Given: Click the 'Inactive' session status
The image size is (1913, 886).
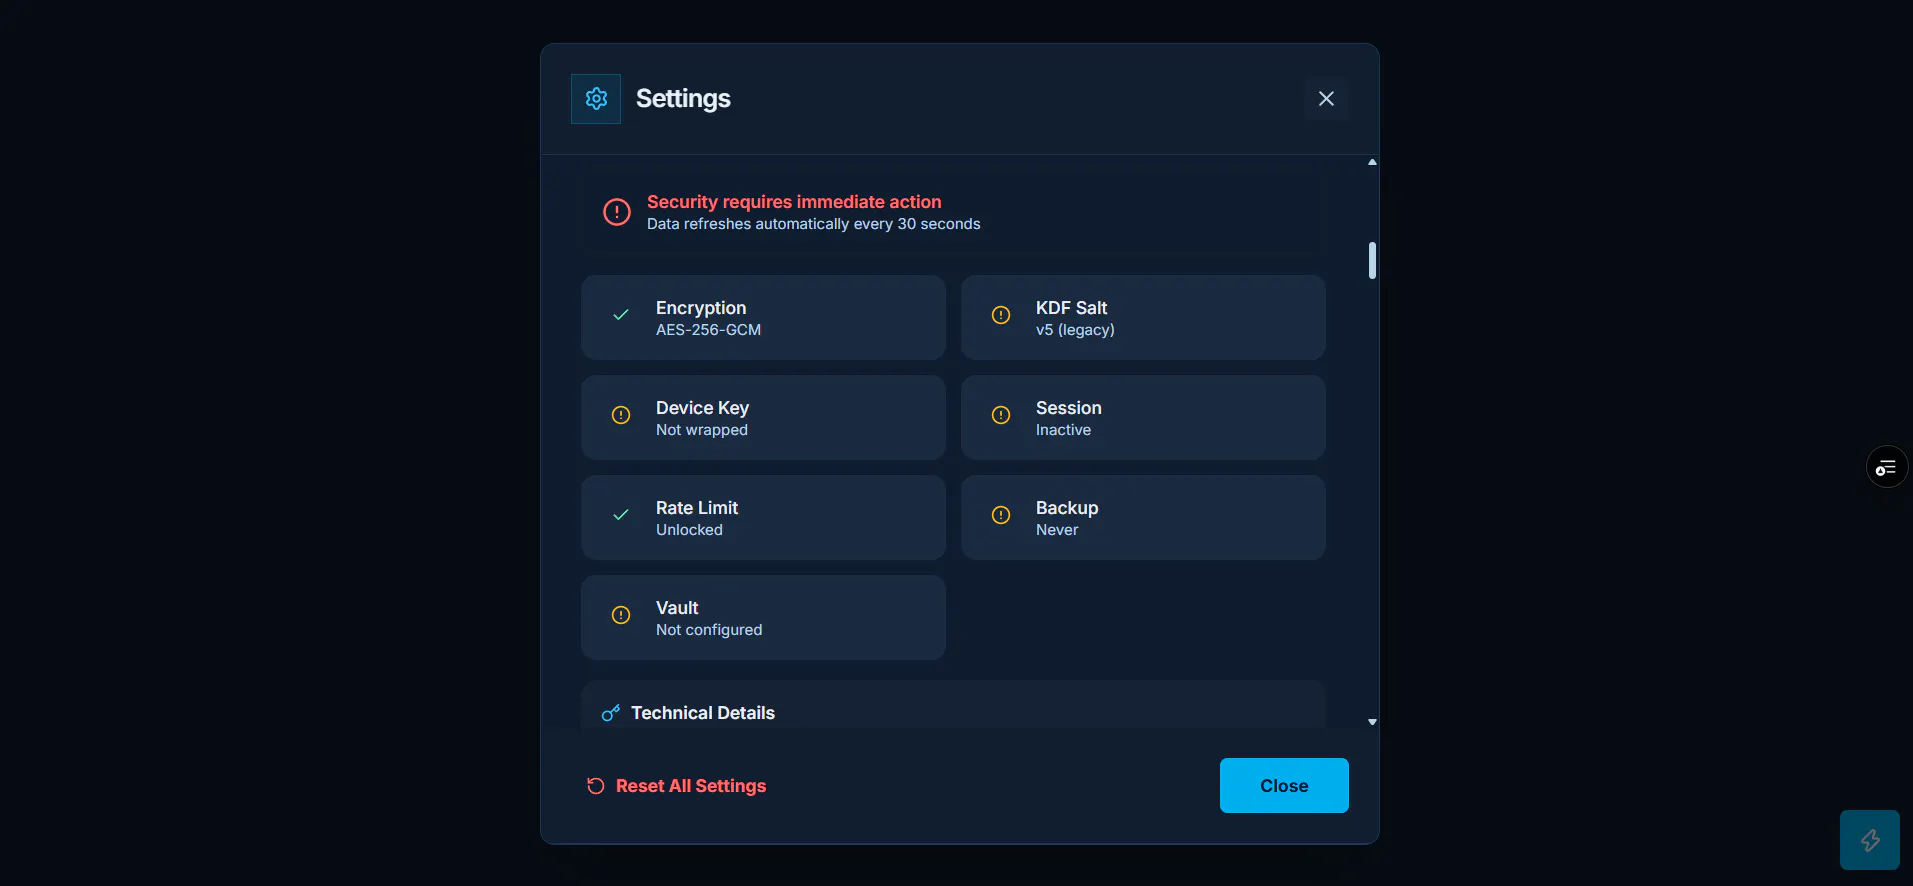Looking at the screenshot, I should pos(1063,430).
